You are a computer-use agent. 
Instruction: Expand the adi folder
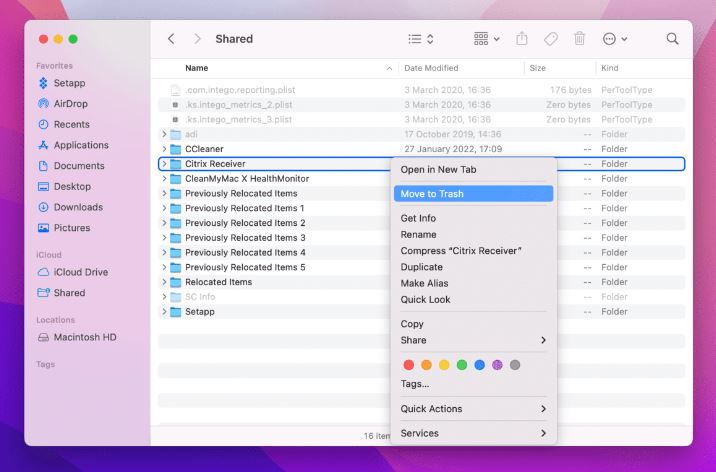coord(164,134)
